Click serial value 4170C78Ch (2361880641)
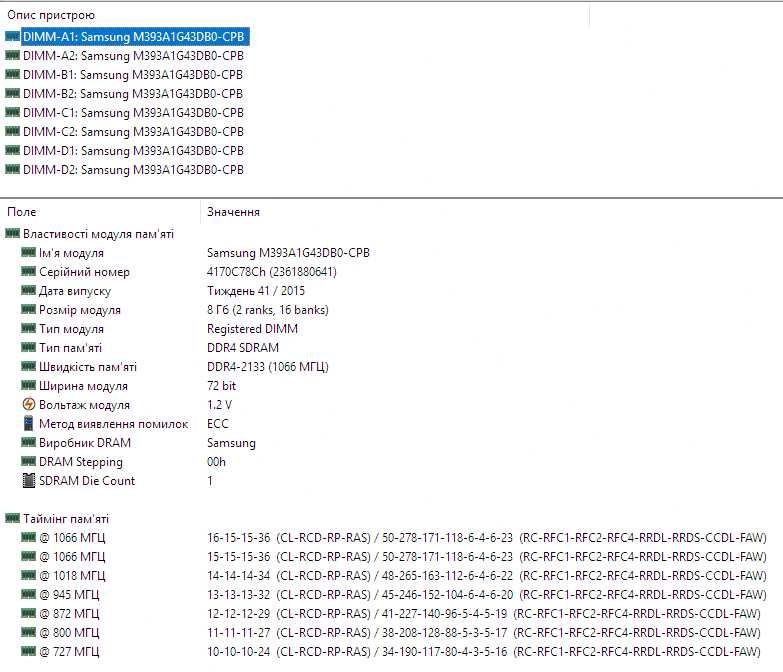 coord(272,272)
